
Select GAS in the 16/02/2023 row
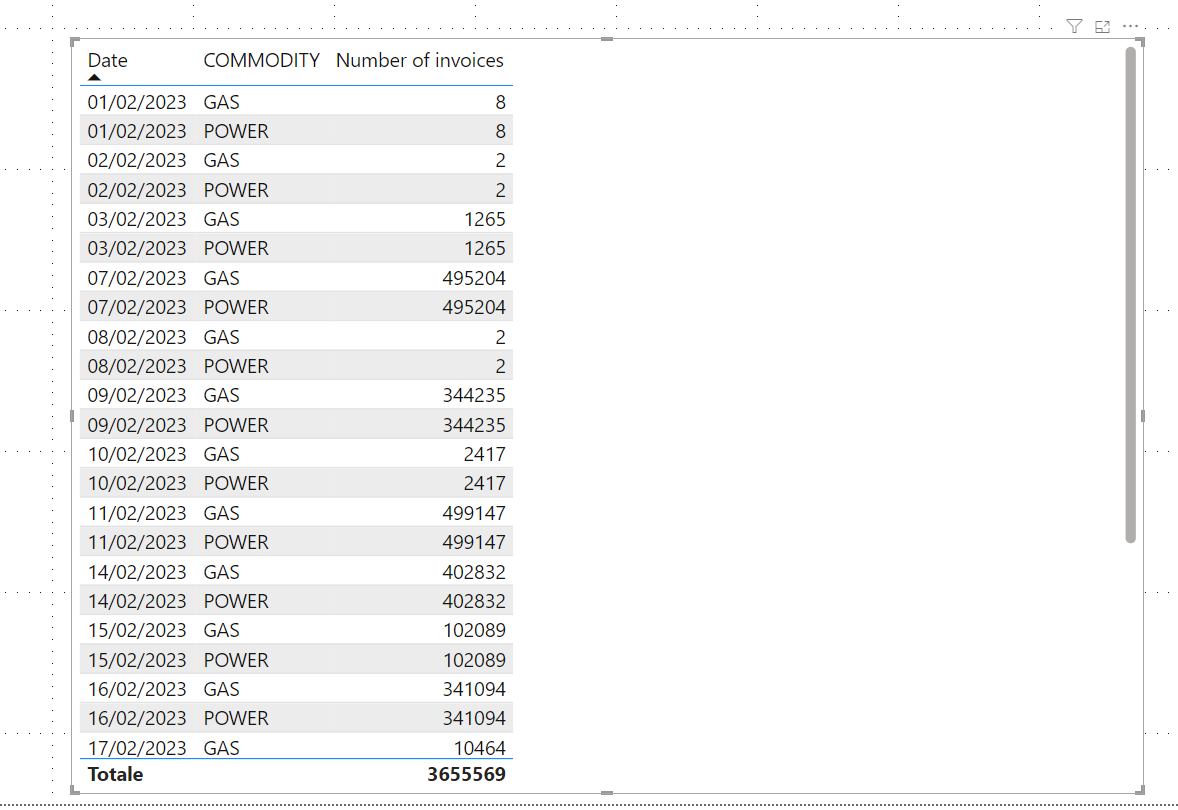222,690
